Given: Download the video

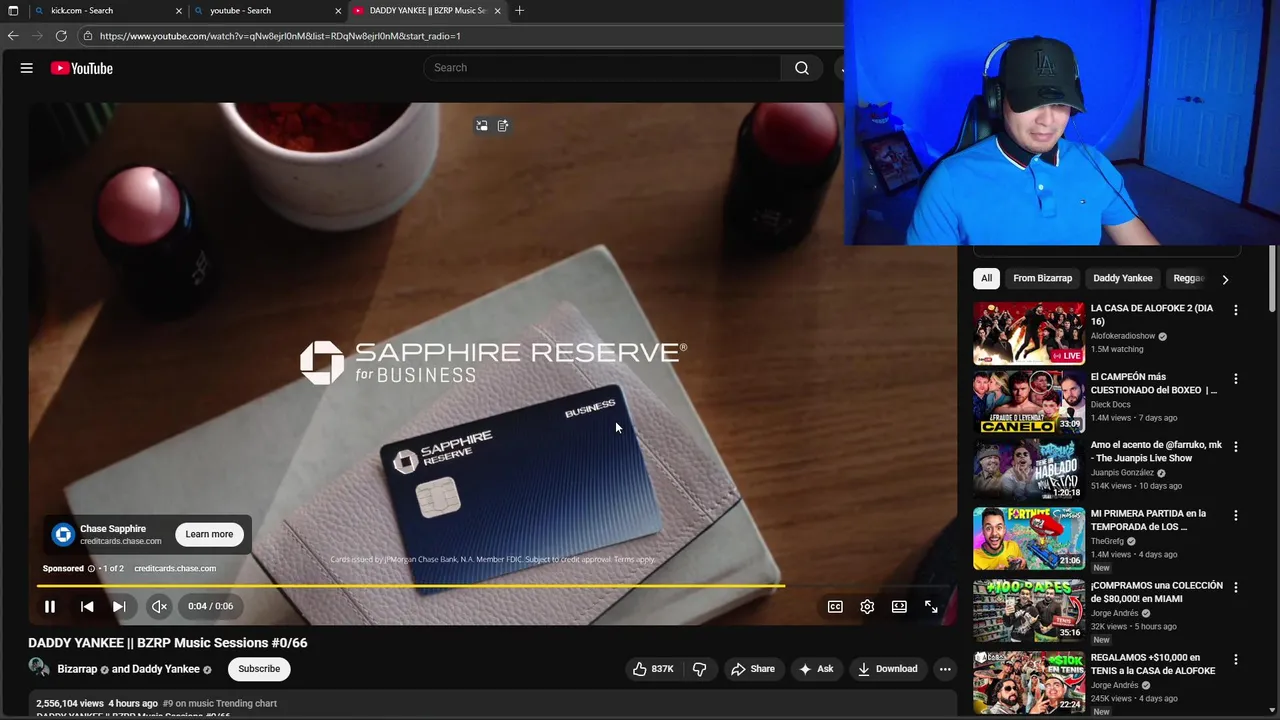Looking at the screenshot, I should click(887, 669).
